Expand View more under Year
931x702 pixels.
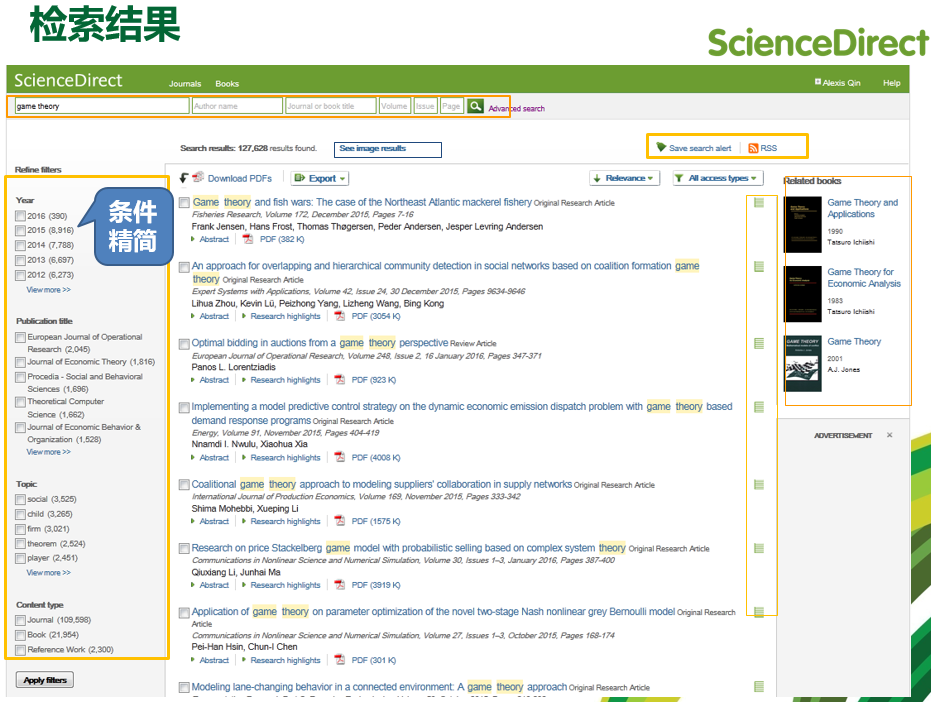coord(48,290)
